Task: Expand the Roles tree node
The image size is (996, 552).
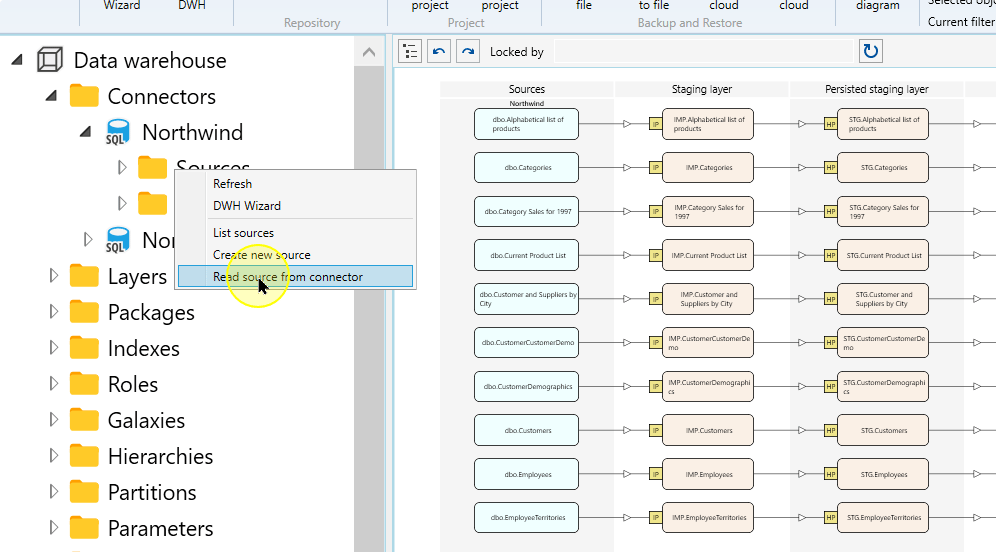Action: click(x=54, y=384)
